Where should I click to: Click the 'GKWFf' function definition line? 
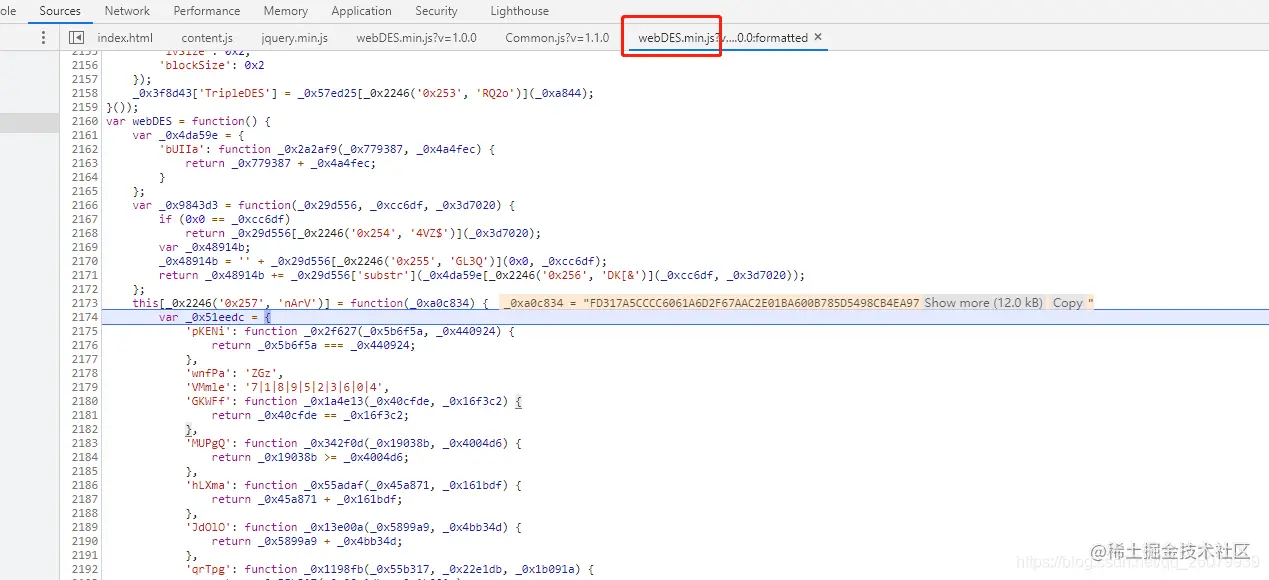(354, 401)
